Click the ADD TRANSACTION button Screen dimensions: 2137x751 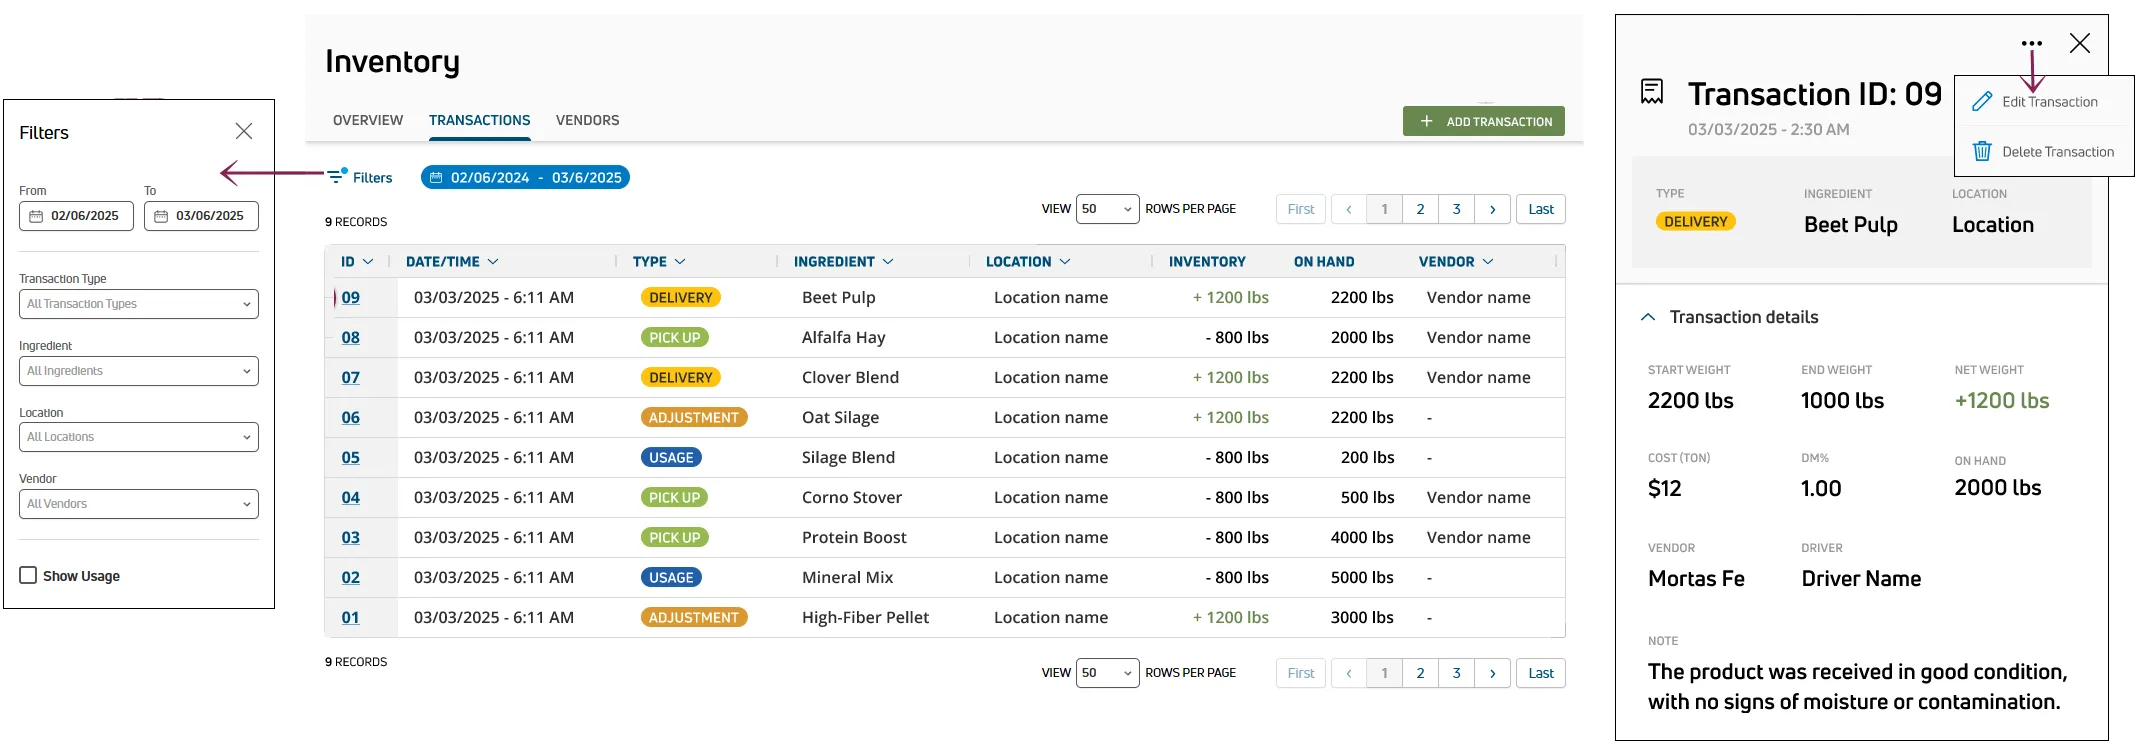pyautogui.click(x=1484, y=121)
